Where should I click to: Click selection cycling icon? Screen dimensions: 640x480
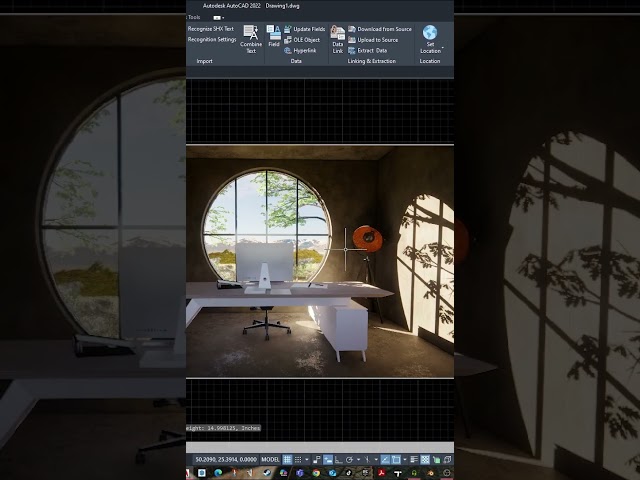coord(436,460)
